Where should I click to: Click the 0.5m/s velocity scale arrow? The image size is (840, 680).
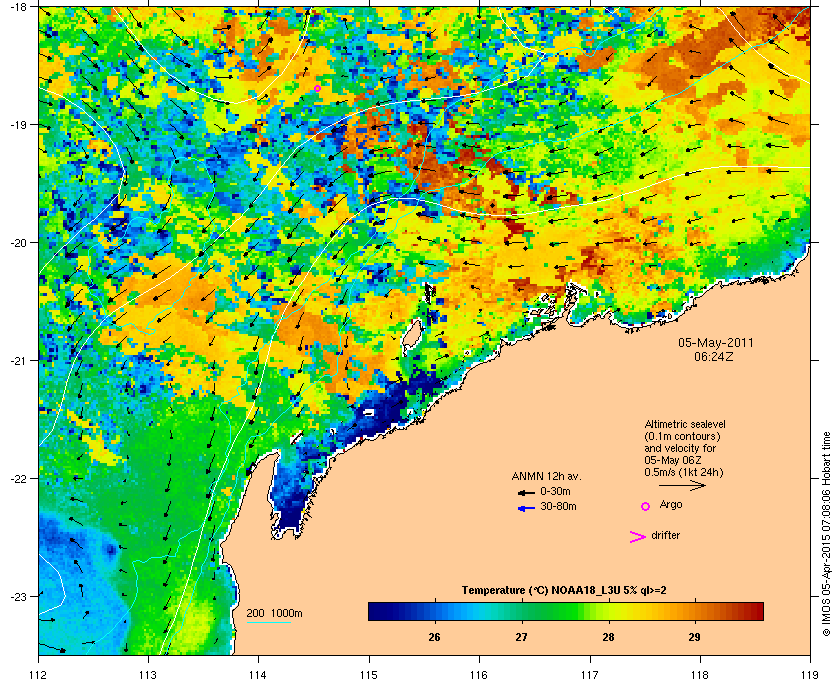click(x=682, y=485)
